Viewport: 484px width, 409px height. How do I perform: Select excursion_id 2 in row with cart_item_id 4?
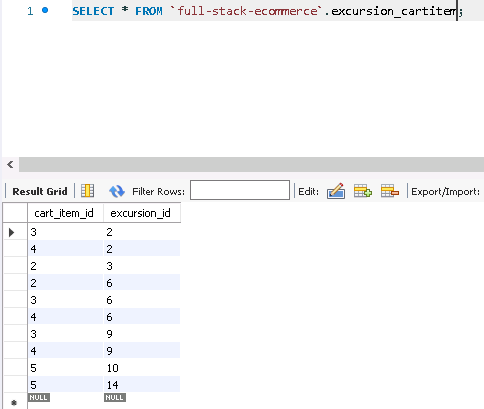pos(142,249)
